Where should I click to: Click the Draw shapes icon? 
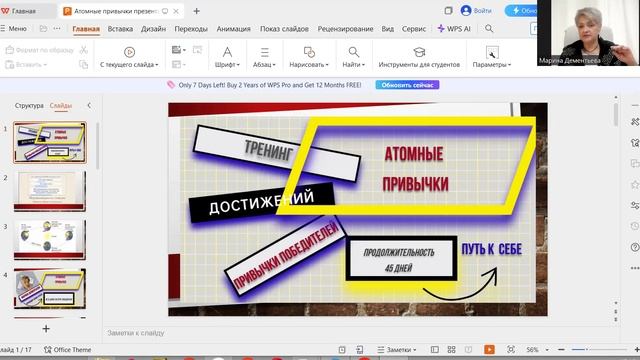[x=309, y=52]
